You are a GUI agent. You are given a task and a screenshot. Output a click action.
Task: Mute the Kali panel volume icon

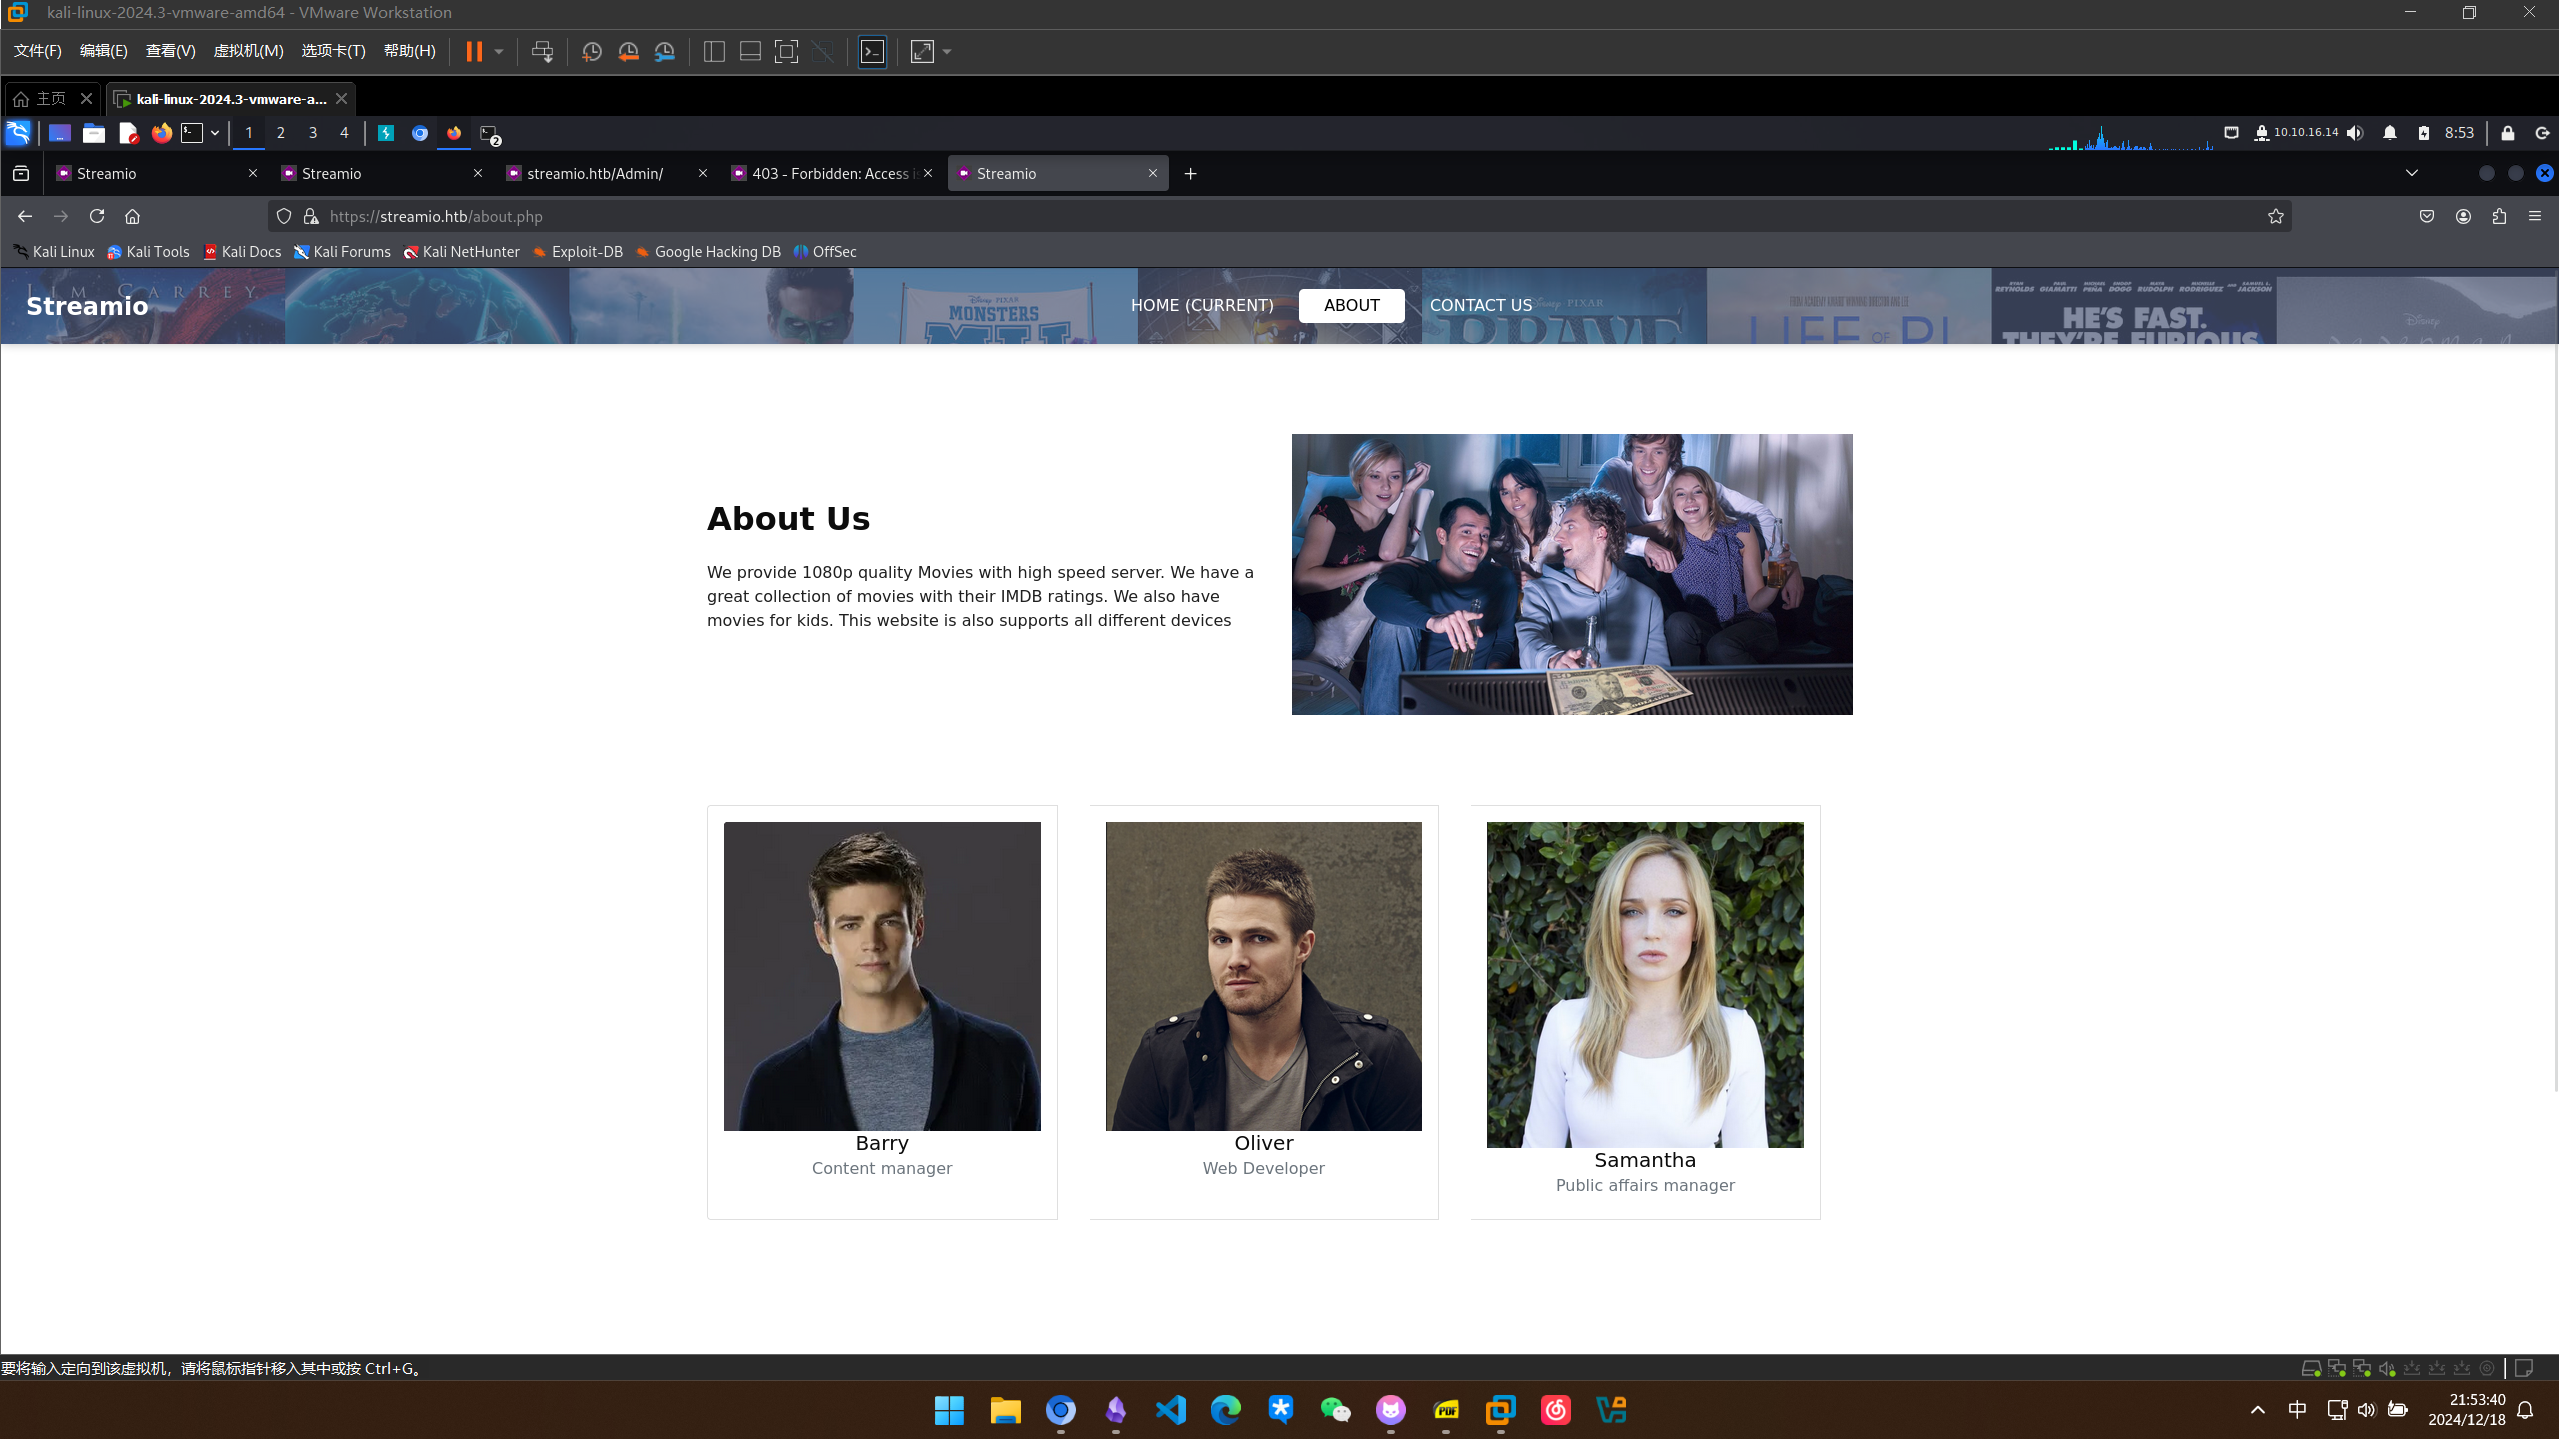2355,133
